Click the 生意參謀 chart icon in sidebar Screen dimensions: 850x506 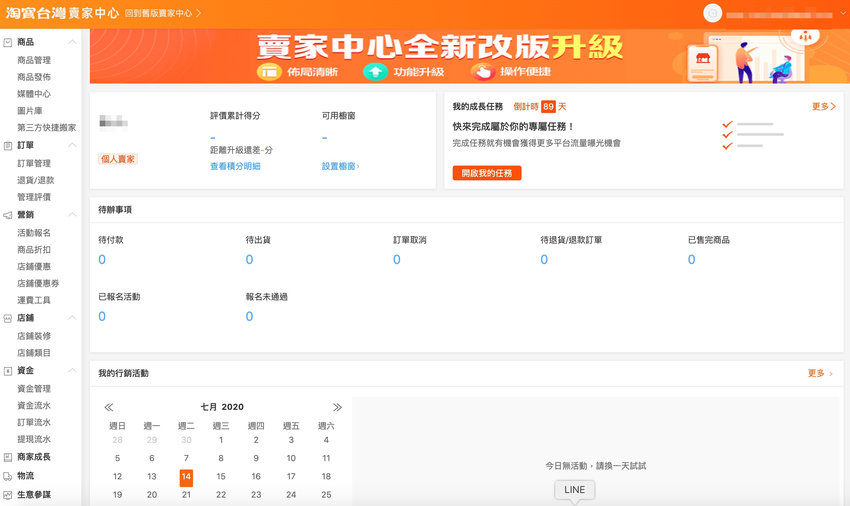[8, 495]
